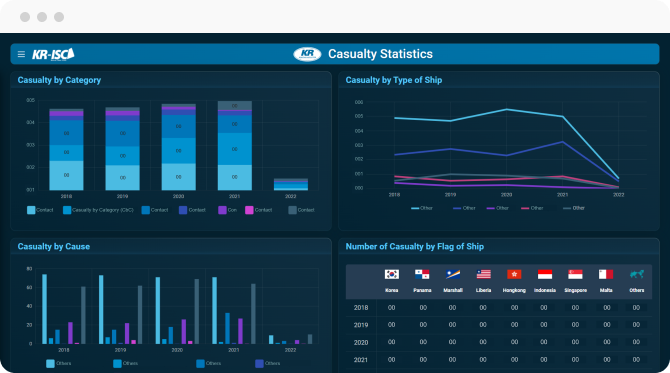Select the 2021 row label in flag table
The height and width of the screenshot is (373, 670).
tap(361, 360)
